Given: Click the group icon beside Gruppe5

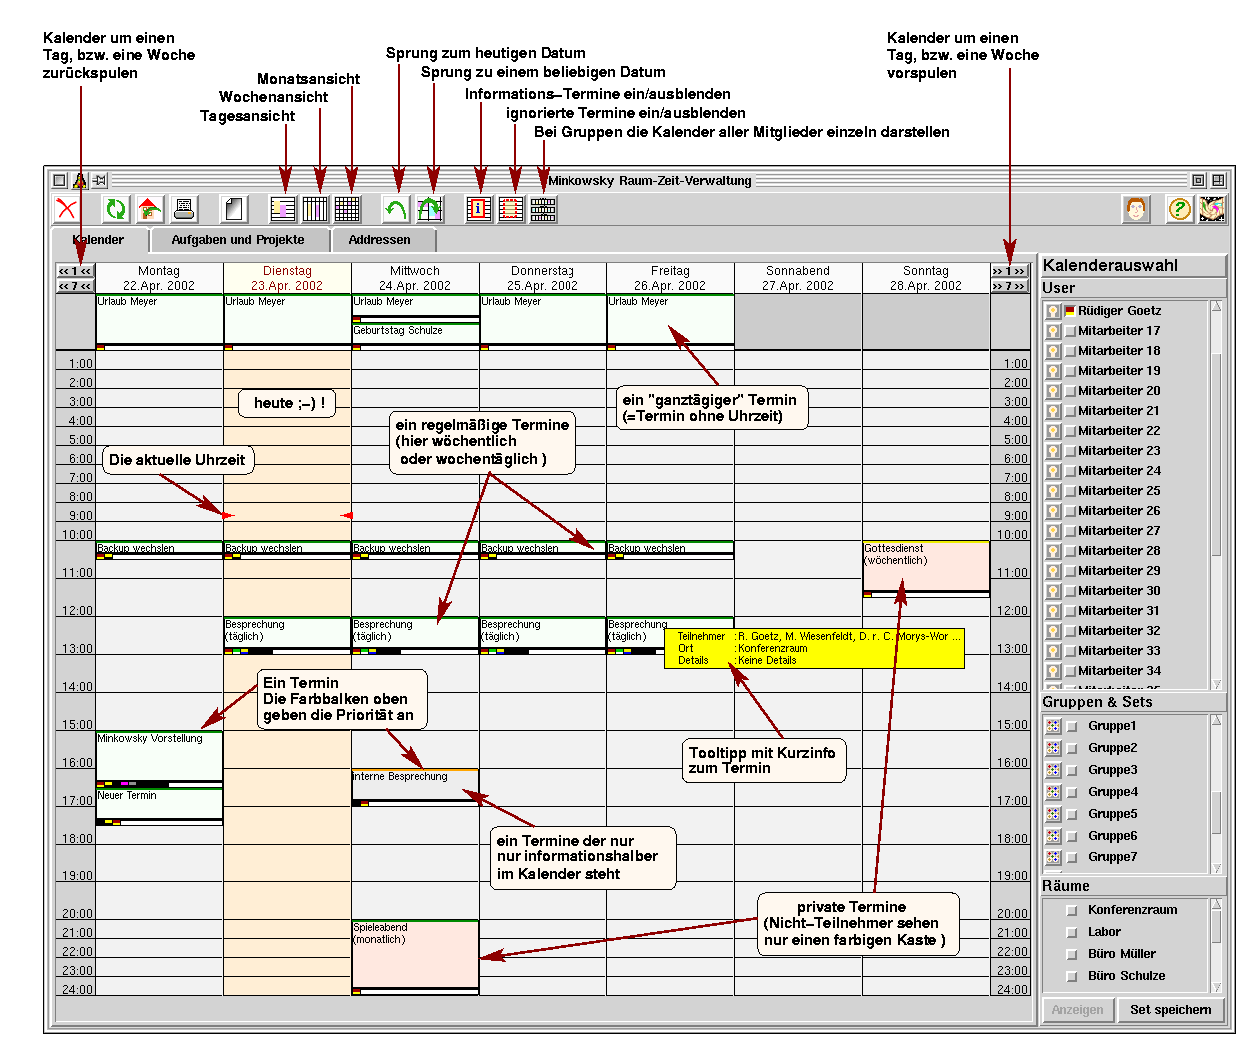Looking at the screenshot, I should pyautogui.click(x=1053, y=814).
